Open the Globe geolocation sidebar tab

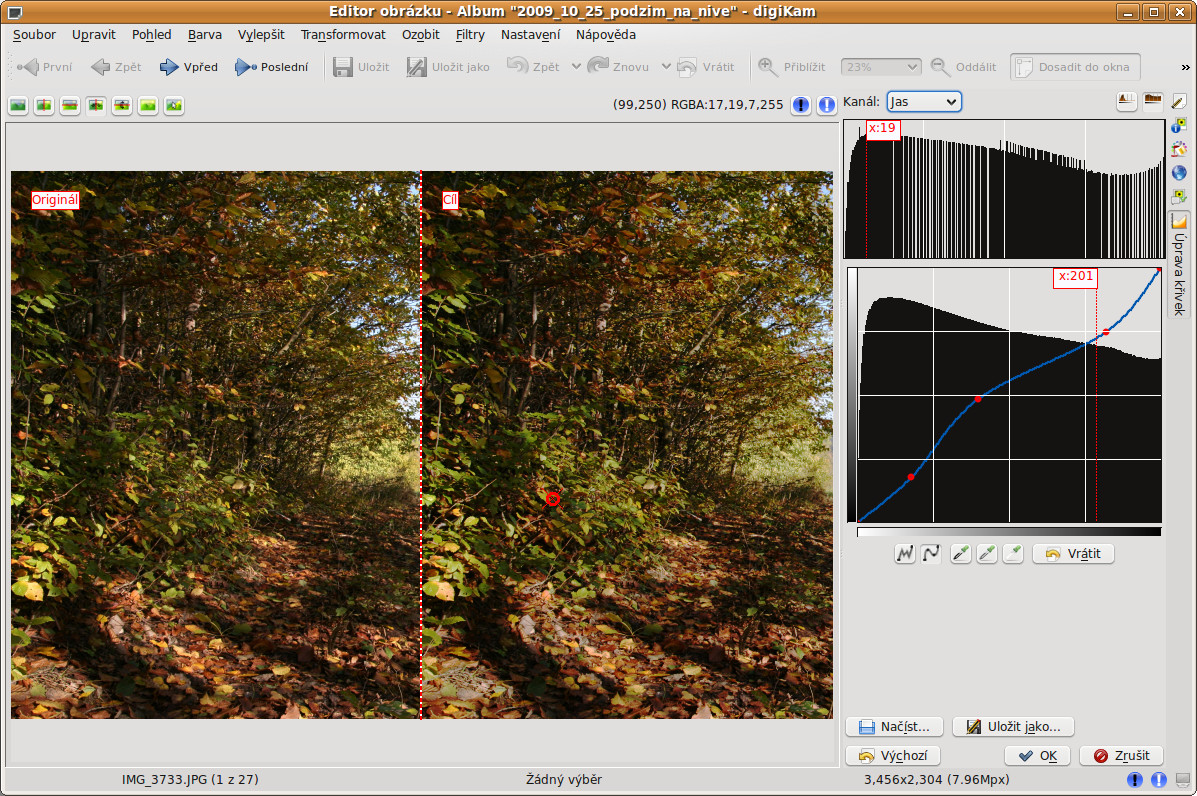[1179, 173]
